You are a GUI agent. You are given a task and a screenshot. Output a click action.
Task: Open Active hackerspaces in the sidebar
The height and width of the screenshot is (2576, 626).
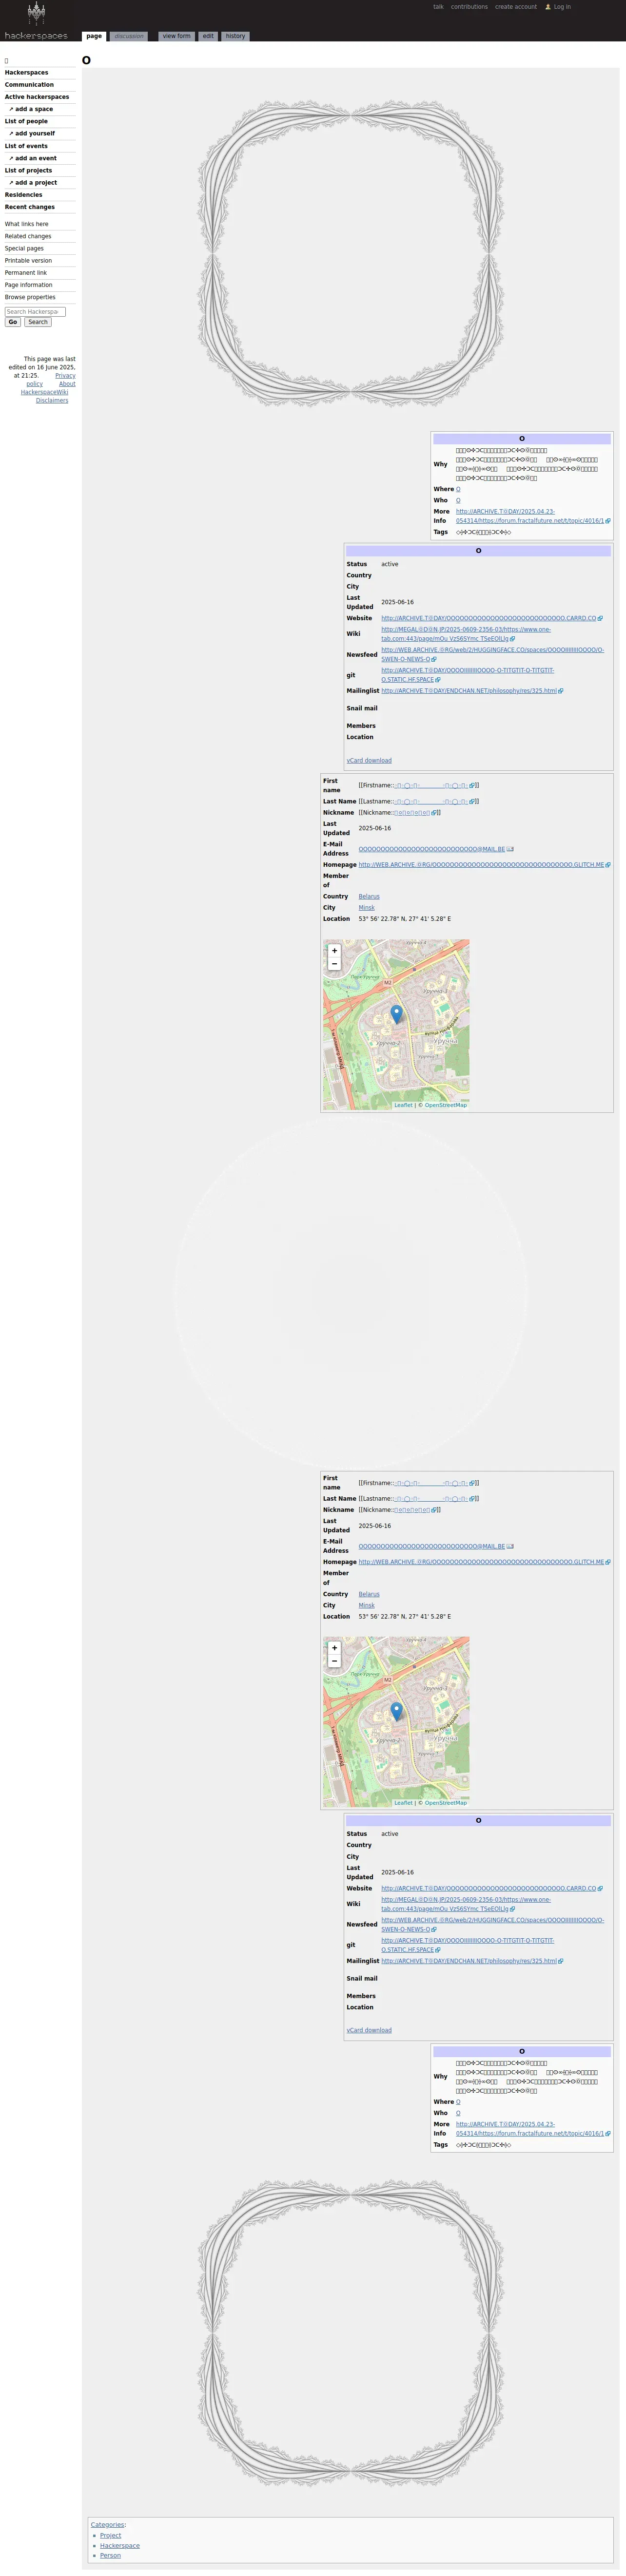pos(37,97)
